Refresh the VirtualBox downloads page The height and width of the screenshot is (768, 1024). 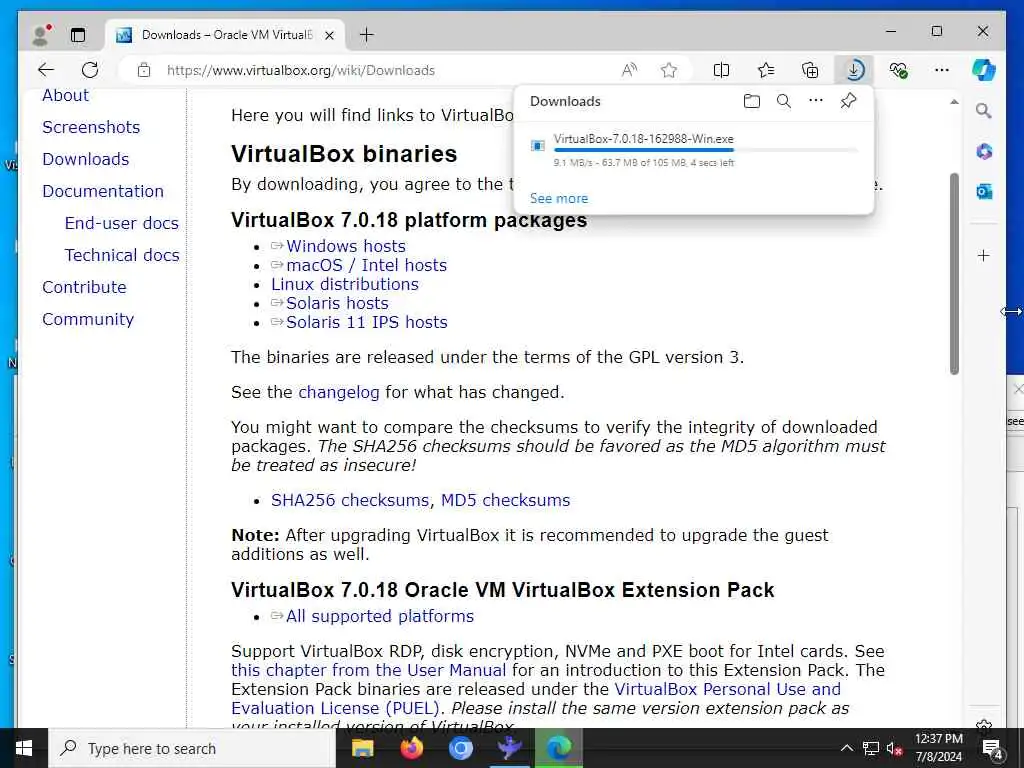click(x=90, y=70)
